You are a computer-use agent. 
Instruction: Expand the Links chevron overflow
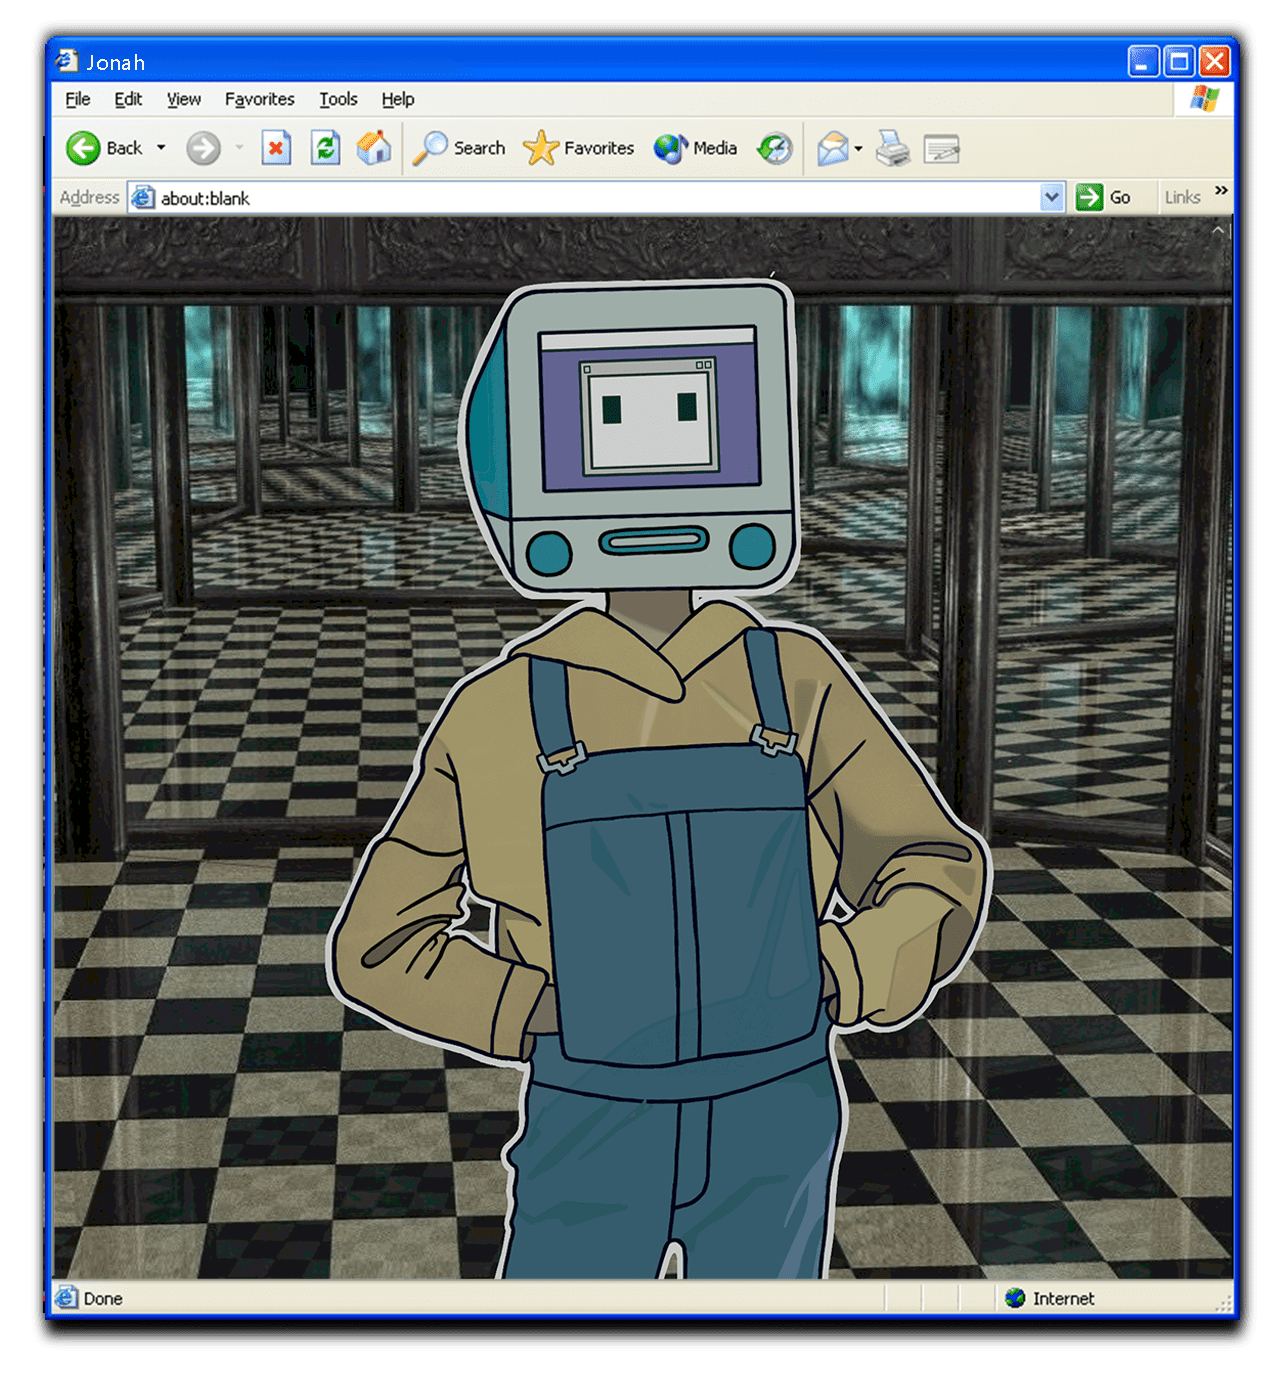(x=1221, y=190)
